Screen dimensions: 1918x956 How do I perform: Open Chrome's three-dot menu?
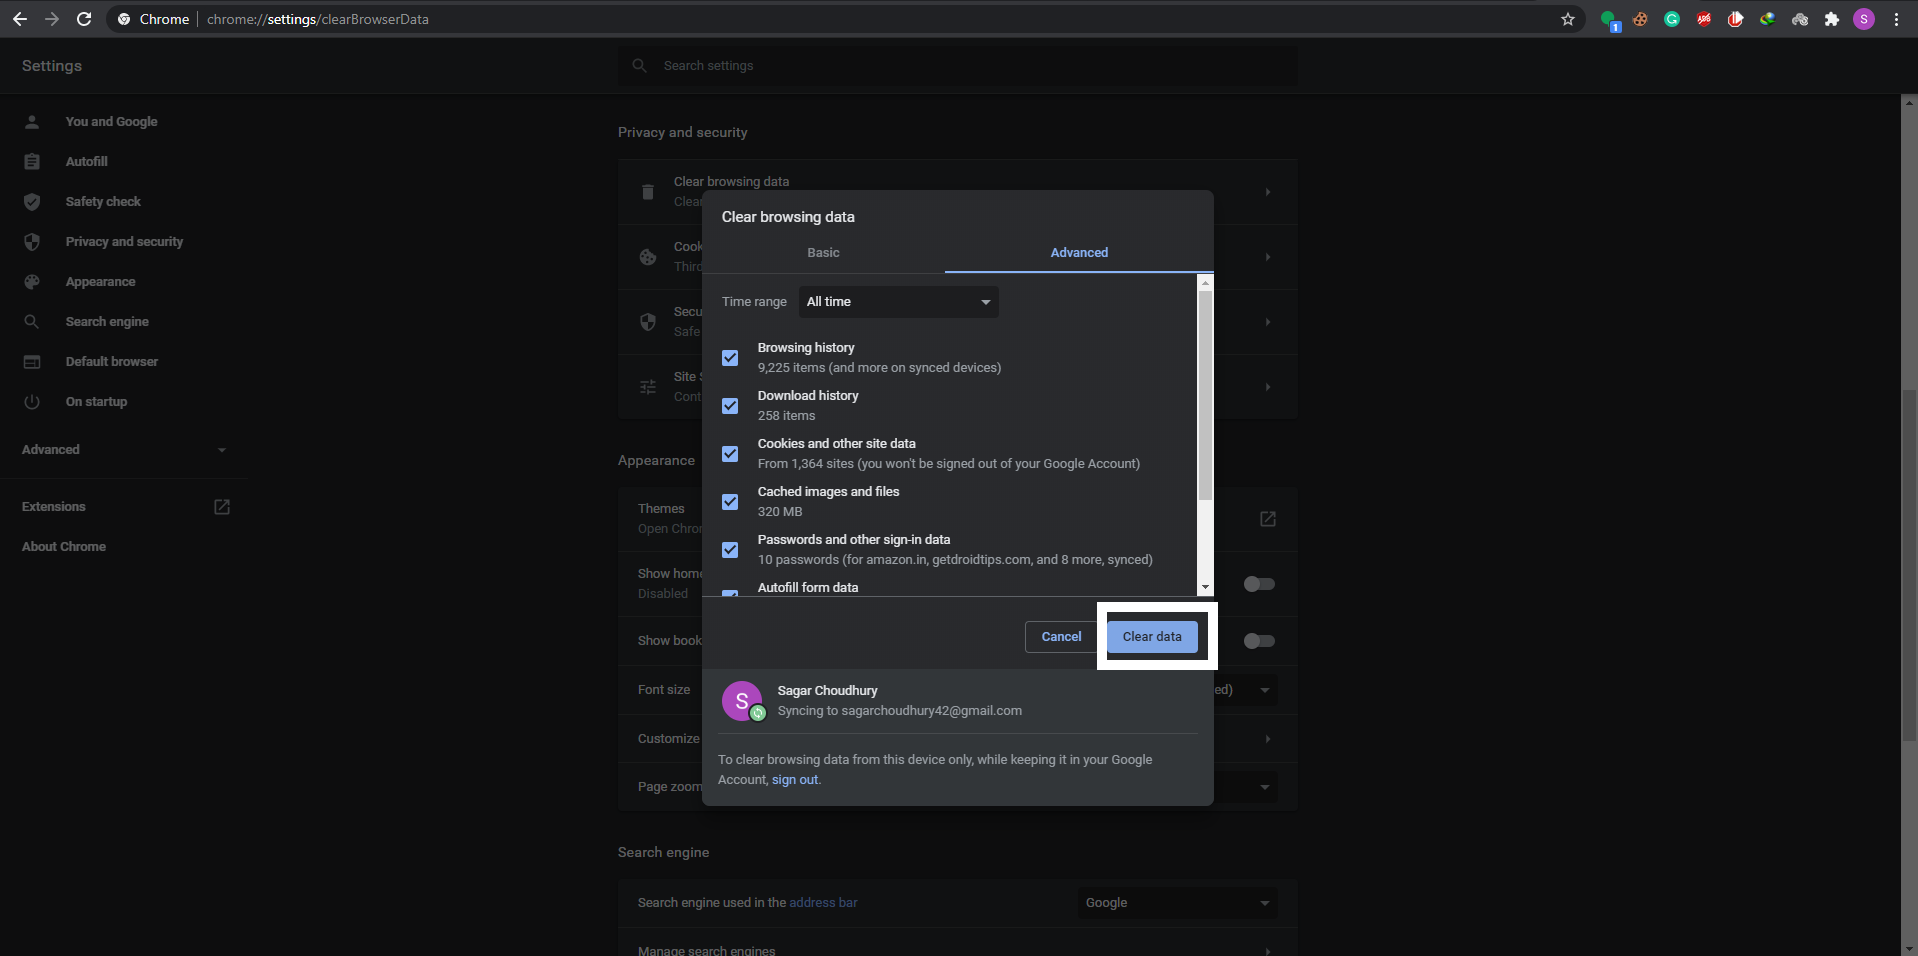point(1898,19)
